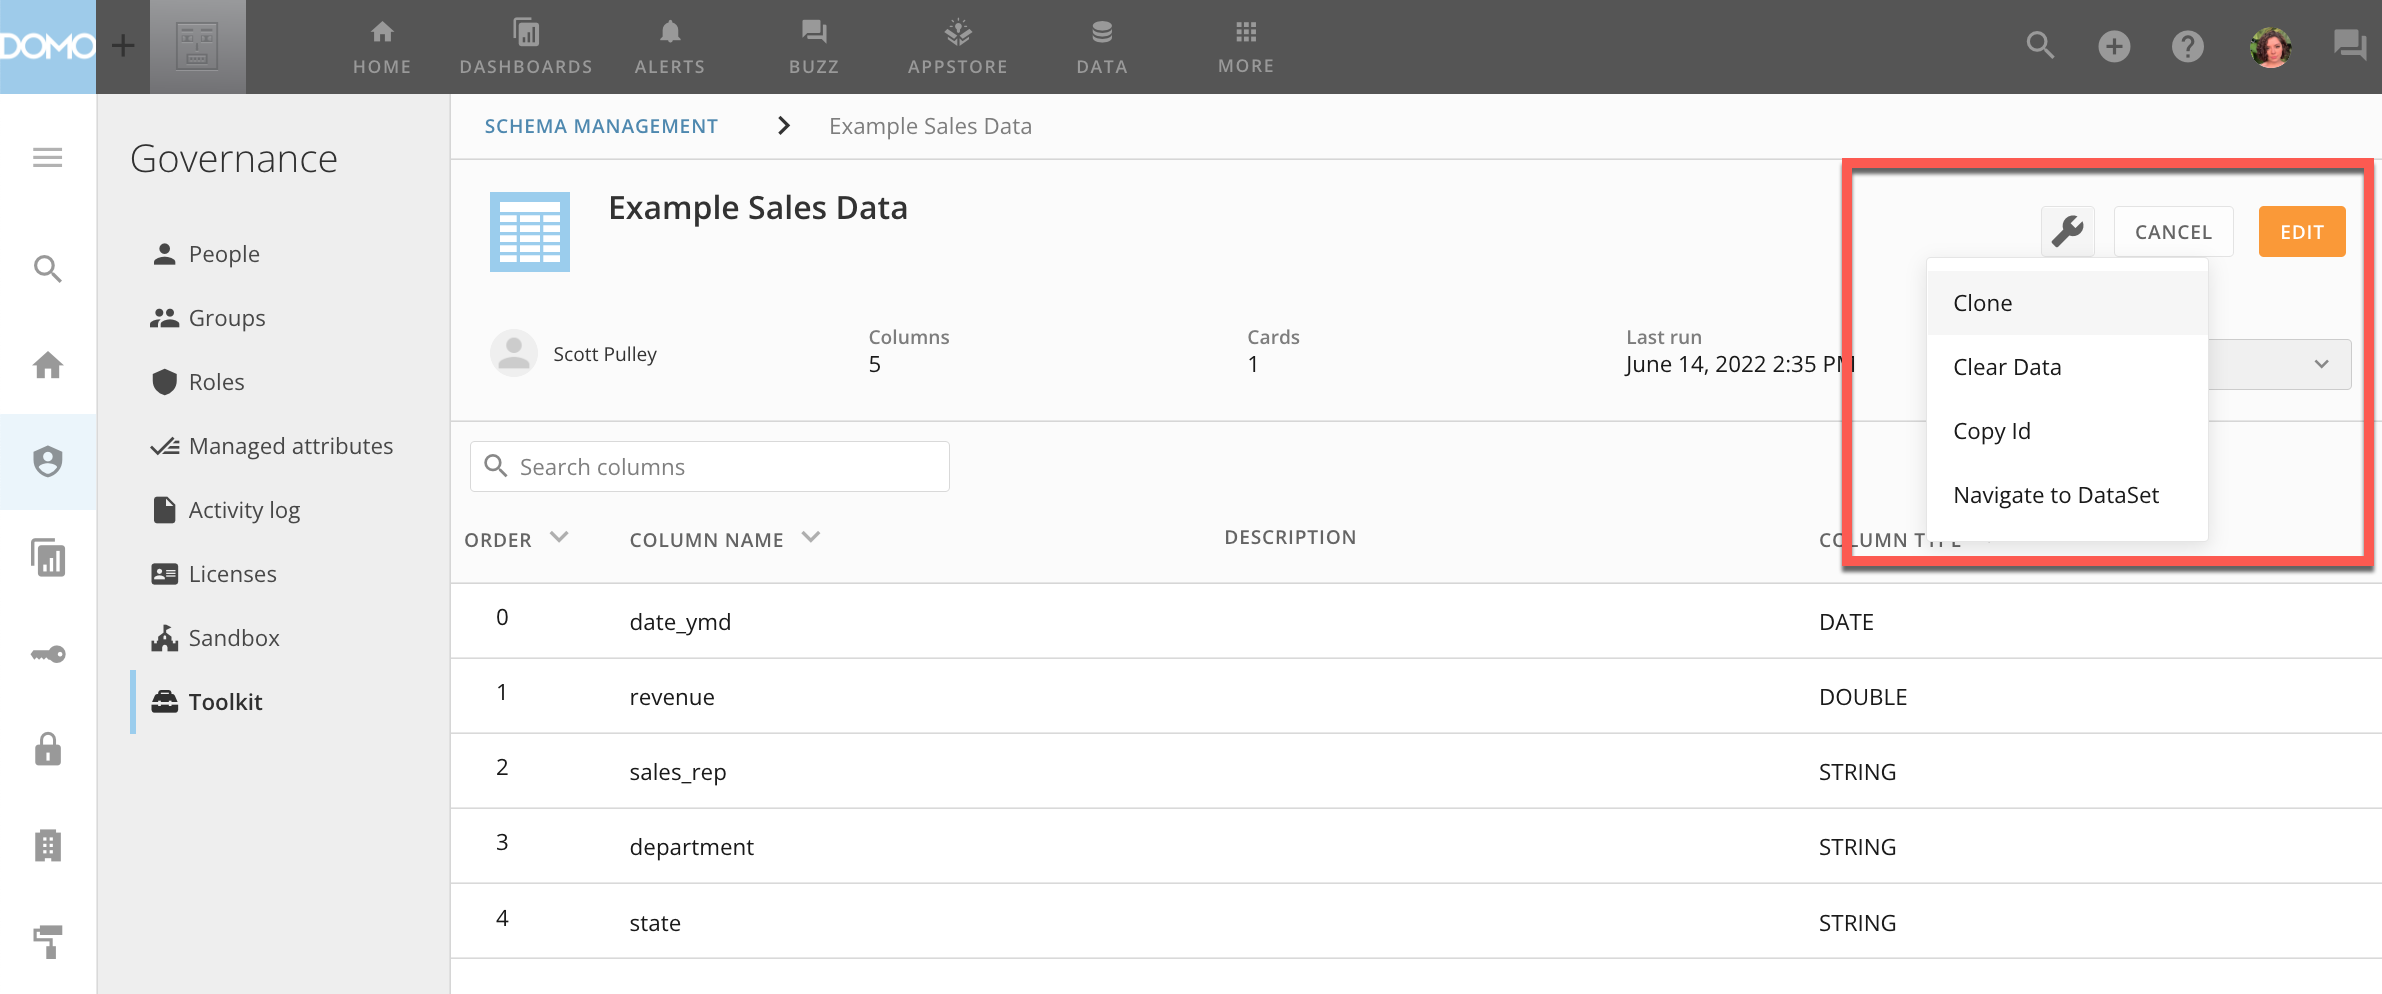Expand the ORDER column sort chevron
This screenshot has height=994, width=2382.
(x=559, y=538)
